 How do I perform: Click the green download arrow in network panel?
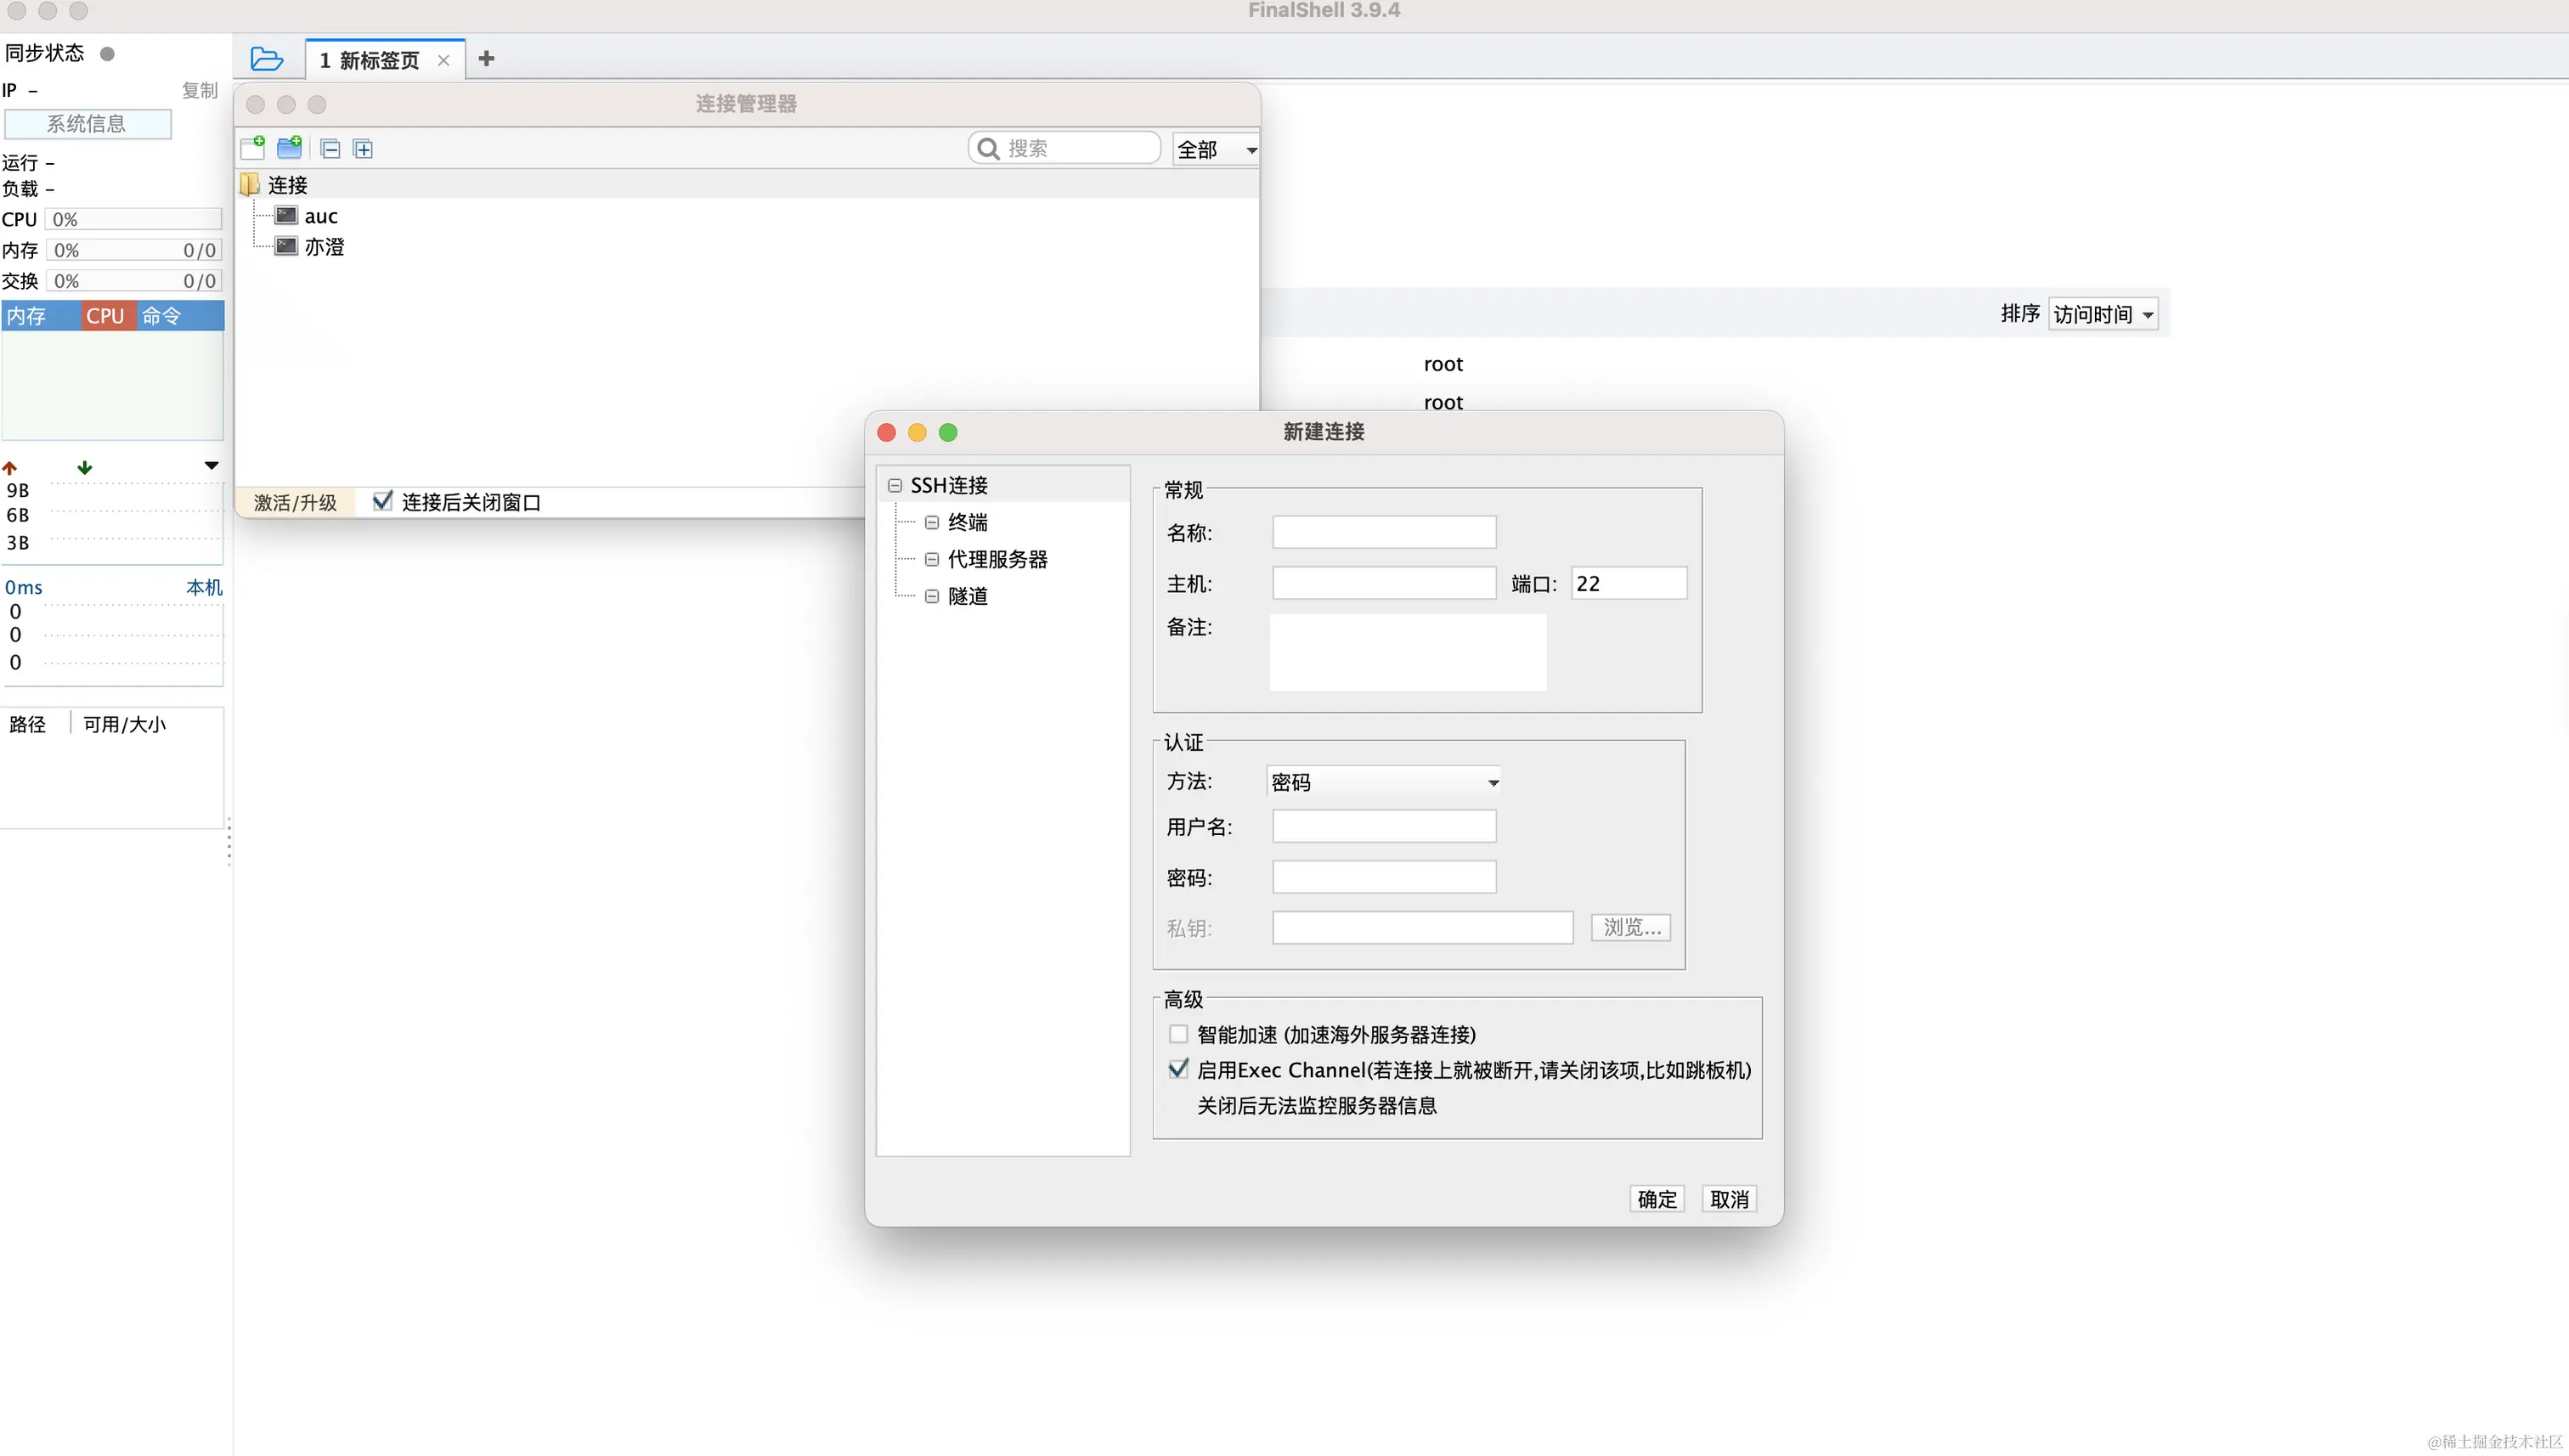click(x=85, y=467)
